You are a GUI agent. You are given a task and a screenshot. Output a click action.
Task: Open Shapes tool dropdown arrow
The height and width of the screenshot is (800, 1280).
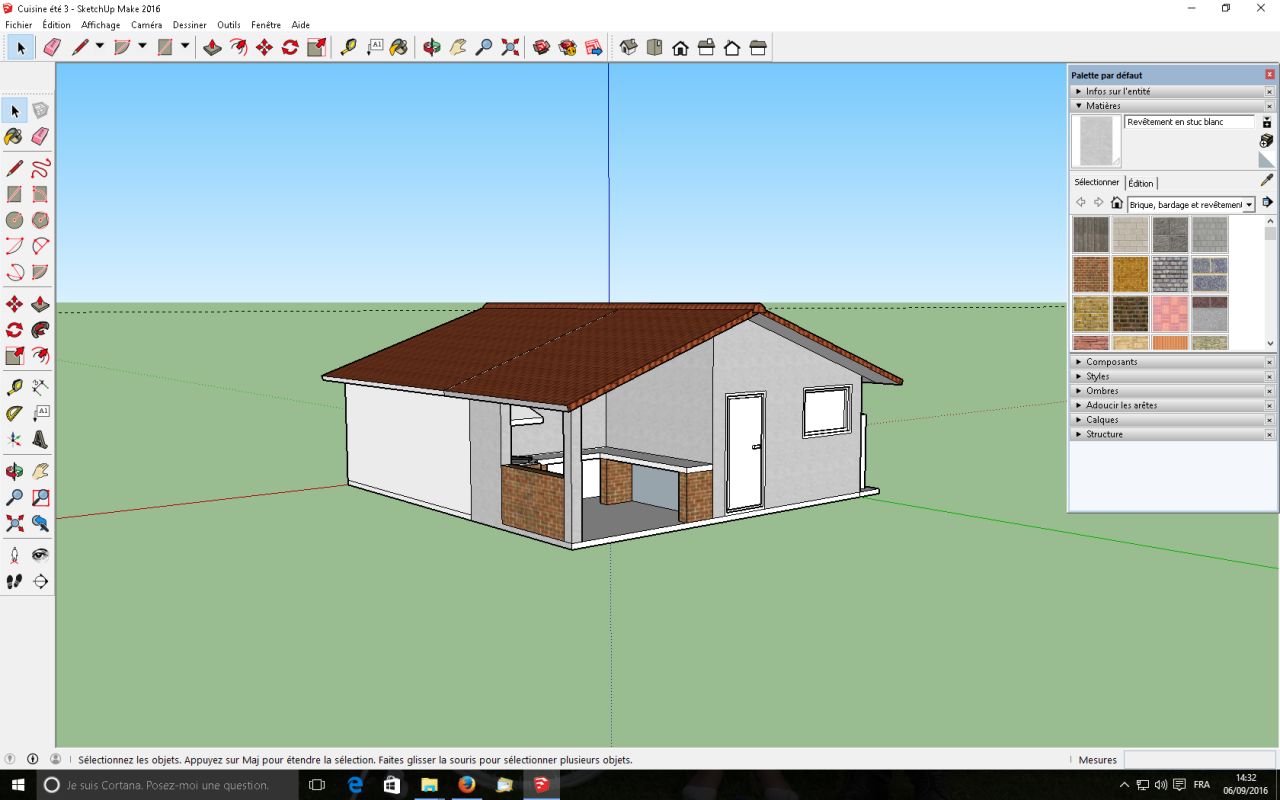tap(185, 47)
